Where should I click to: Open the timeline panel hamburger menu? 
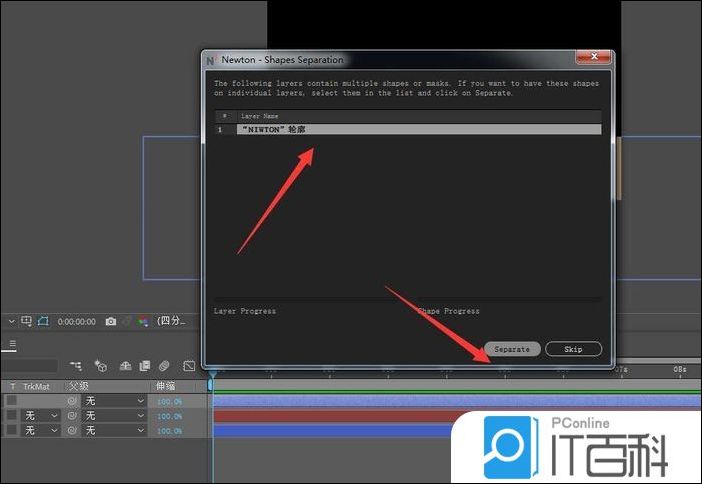pyautogui.click(x=13, y=344)
